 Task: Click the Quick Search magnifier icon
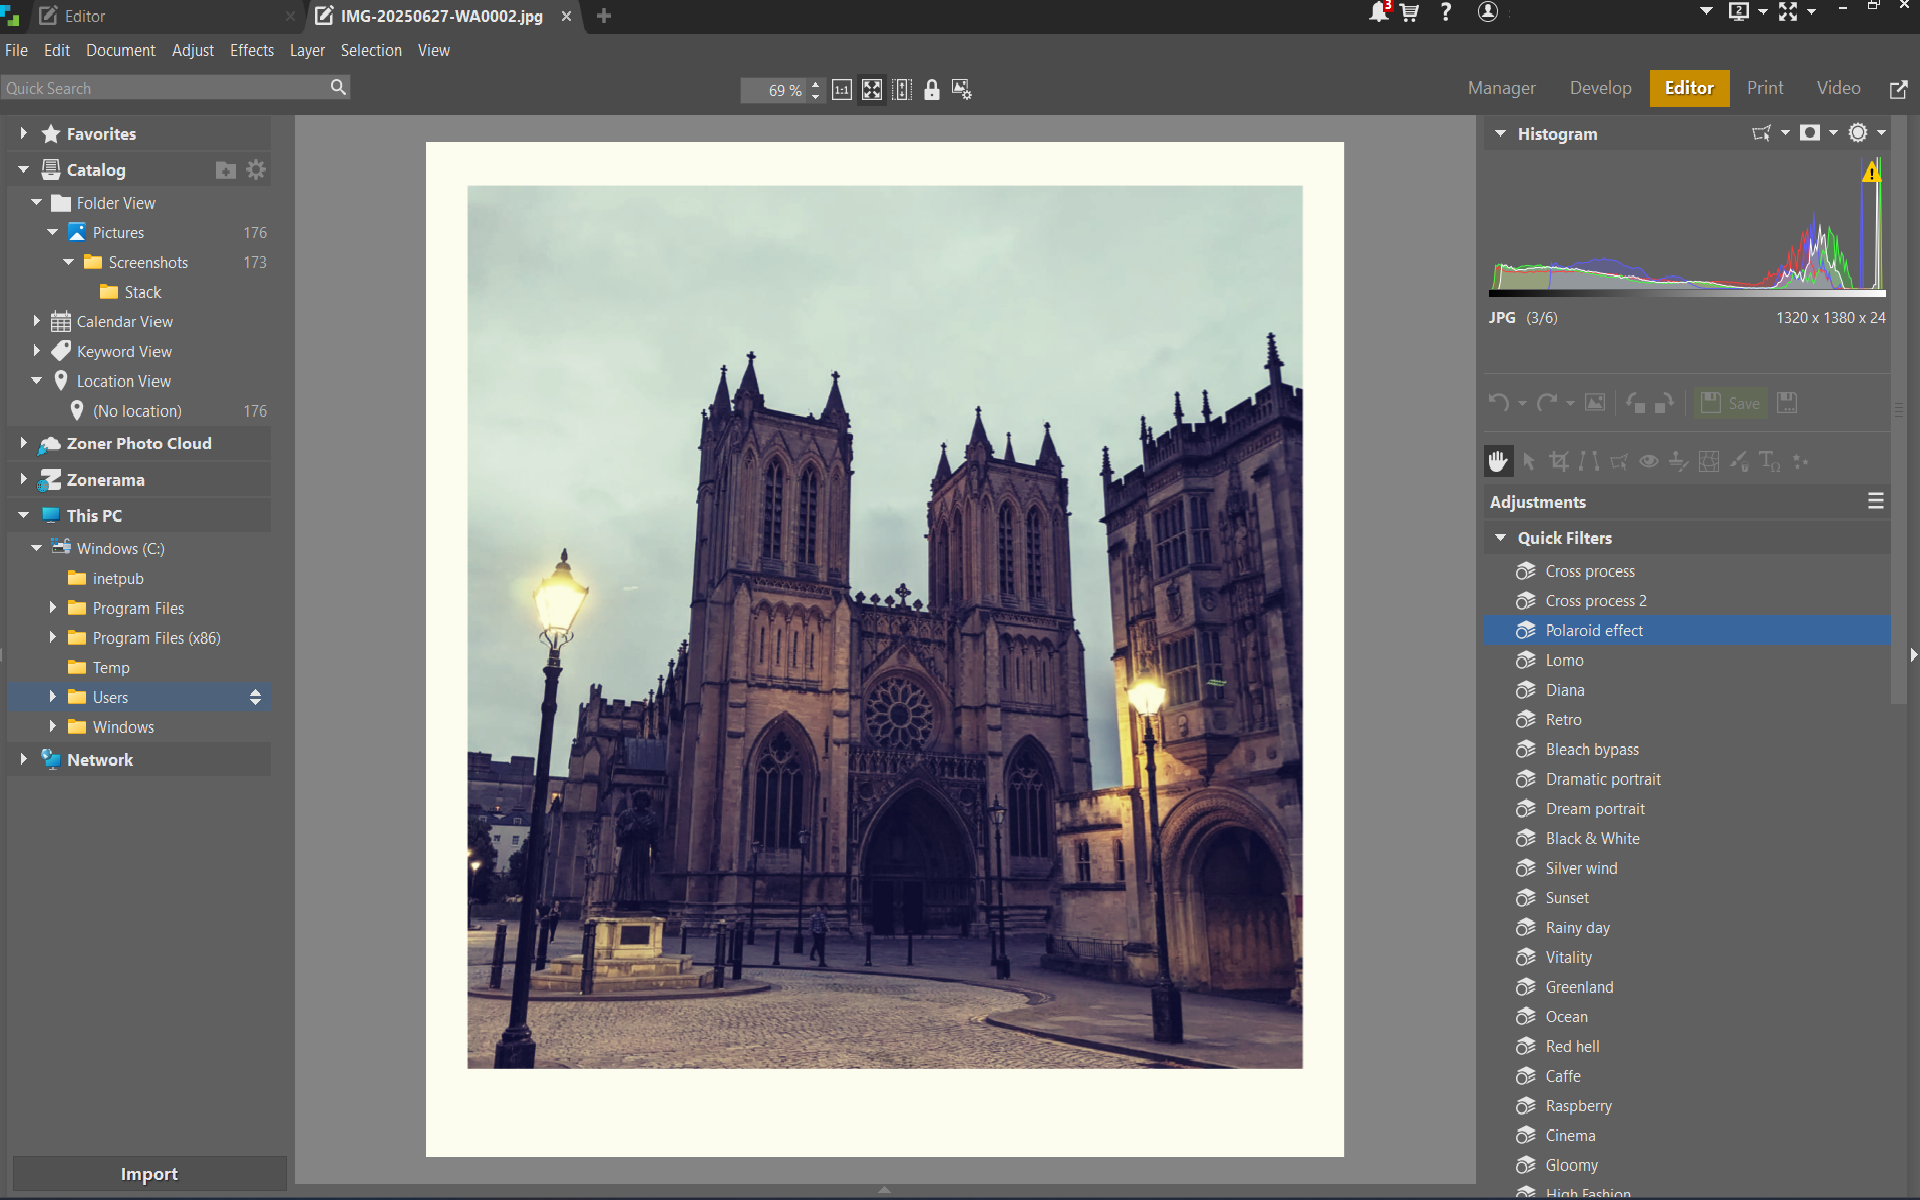pyautogui.click(x=338, y=88)
